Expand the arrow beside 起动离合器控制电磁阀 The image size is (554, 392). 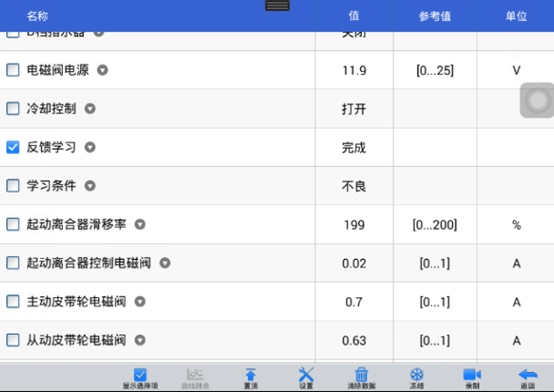[x=165, y=263]
